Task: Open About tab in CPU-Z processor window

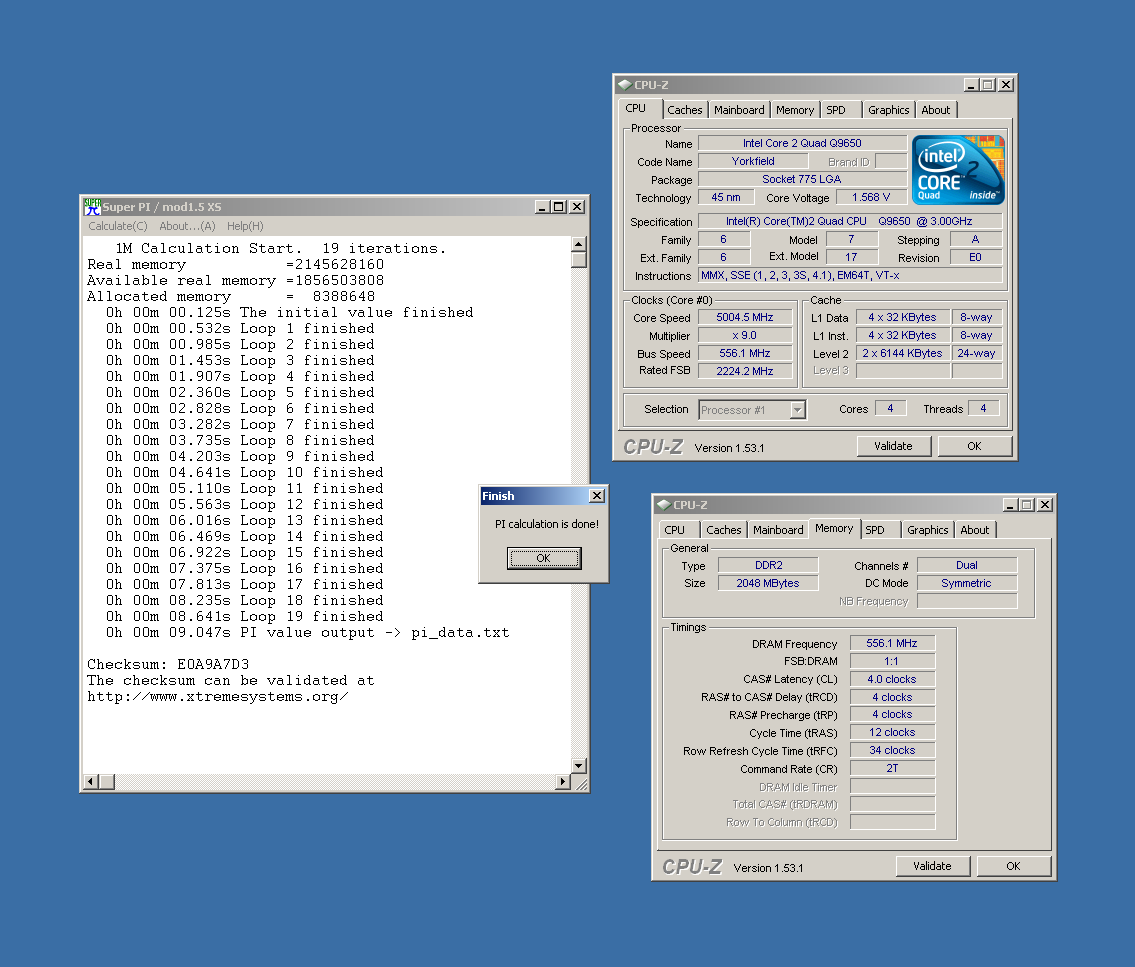Action: [x=936, y=110]
